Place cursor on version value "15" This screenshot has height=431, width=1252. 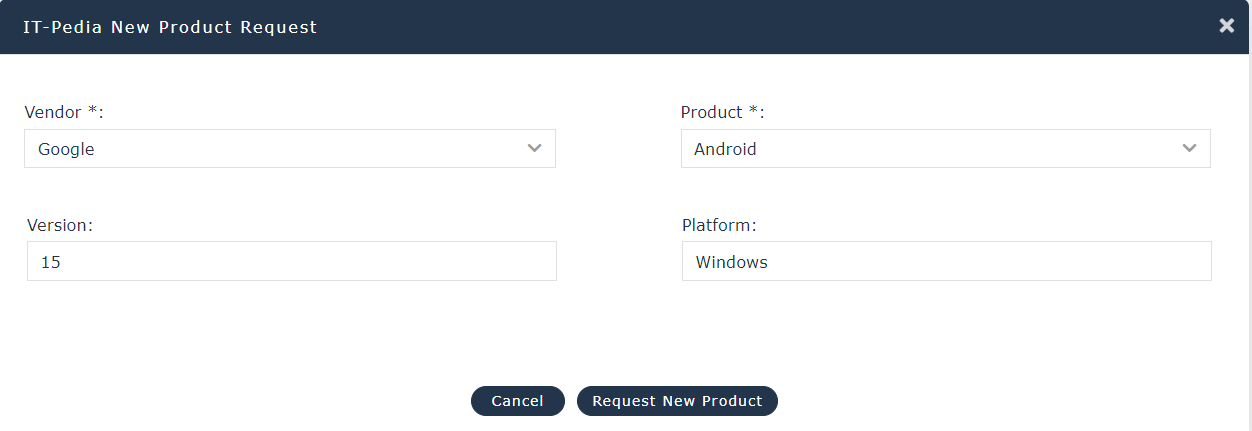[50, 262]
